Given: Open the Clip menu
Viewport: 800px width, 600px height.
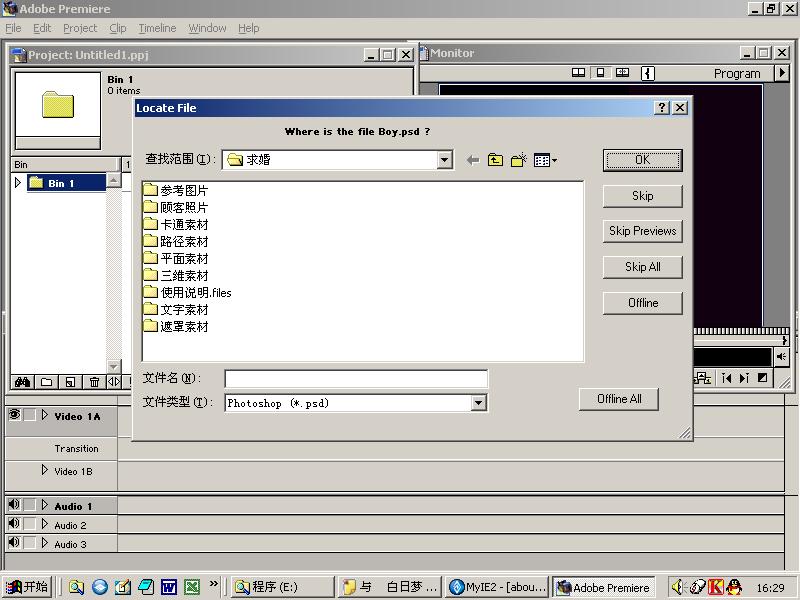Looking at the screenshot, I should tap(118, 28).
